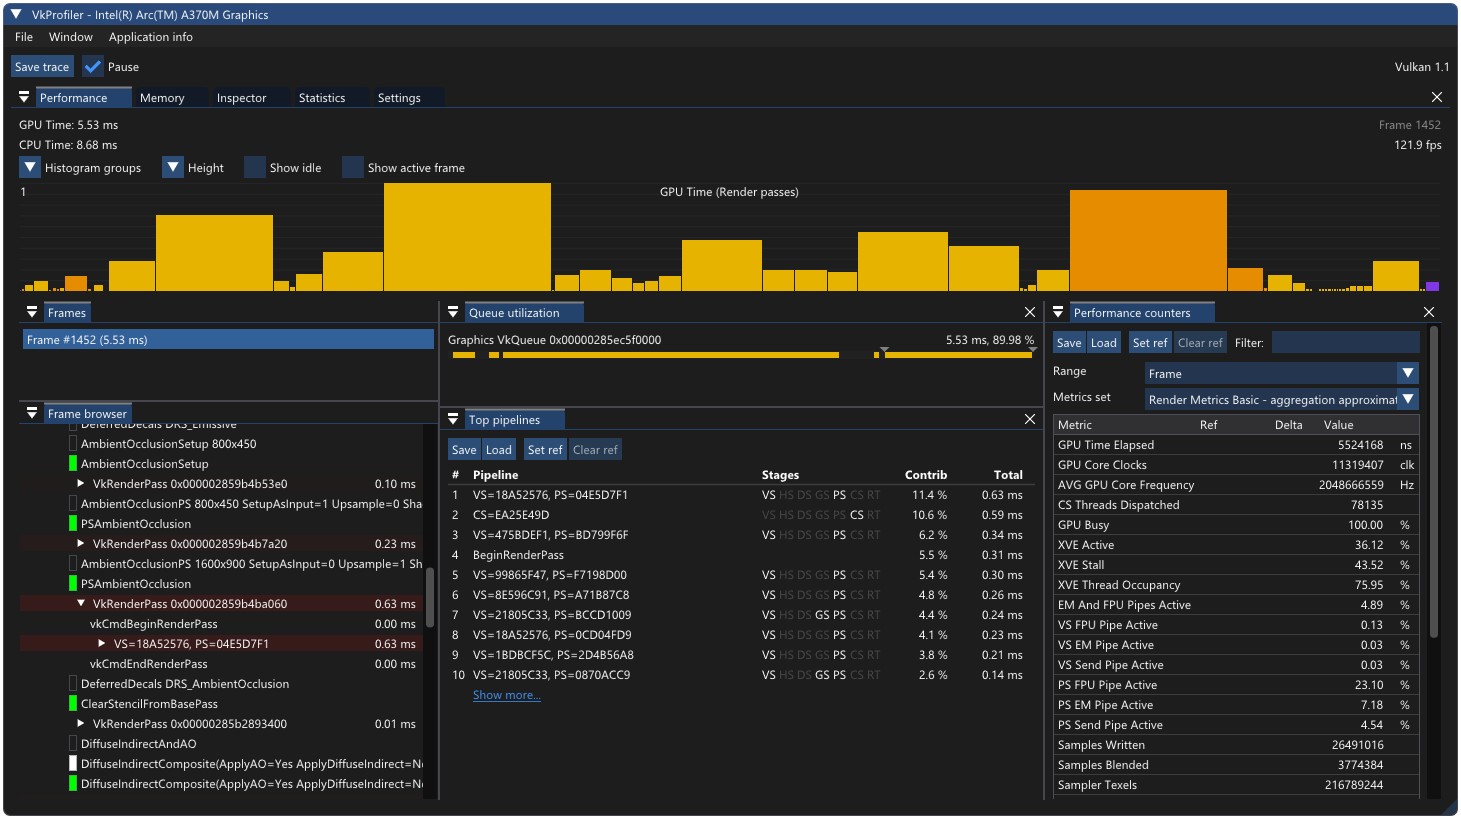The height and width of the screenshot is (818, 1461).
Task: Enable the Show active frame checkbox
Action: pyautogui.click(x=353, y=168)
